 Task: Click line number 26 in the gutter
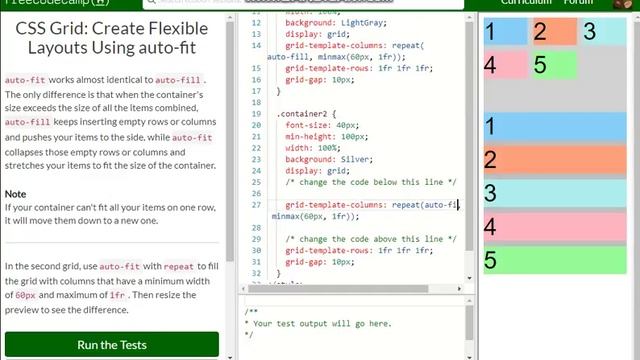pos(256,193)
